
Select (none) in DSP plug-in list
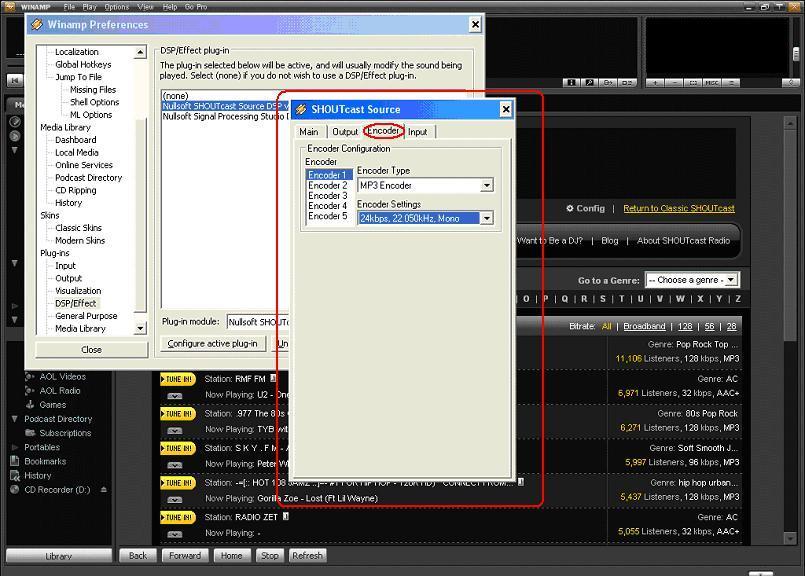176,96
